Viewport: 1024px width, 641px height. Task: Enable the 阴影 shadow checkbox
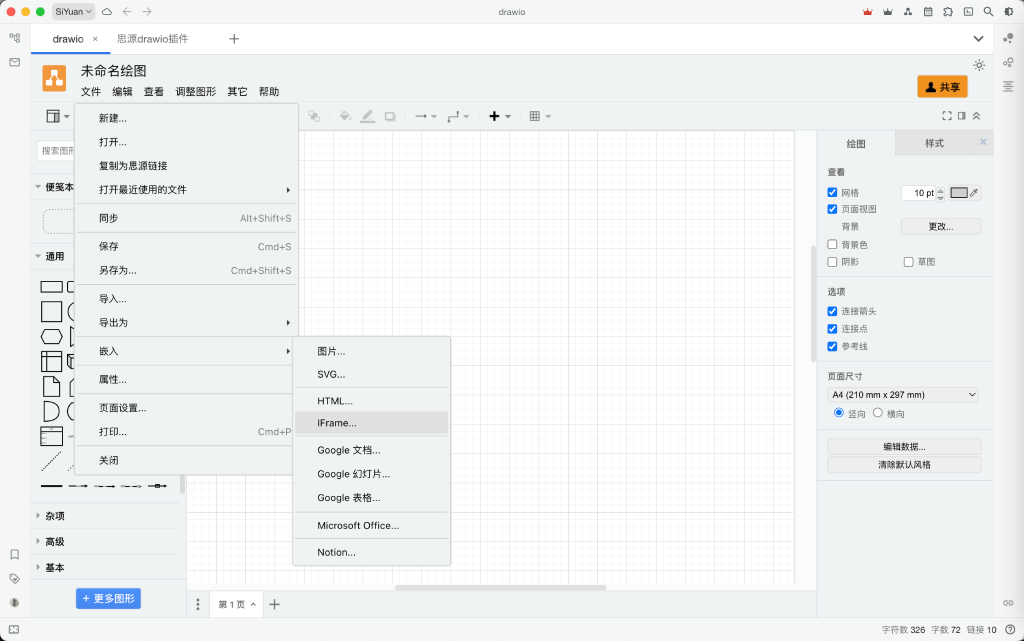point(833,262)
